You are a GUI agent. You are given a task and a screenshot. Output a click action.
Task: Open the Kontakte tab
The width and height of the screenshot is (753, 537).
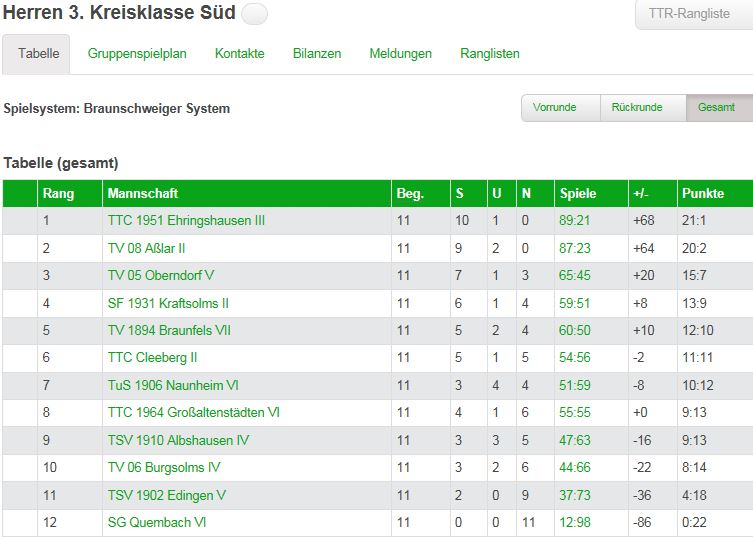(240, 53)
